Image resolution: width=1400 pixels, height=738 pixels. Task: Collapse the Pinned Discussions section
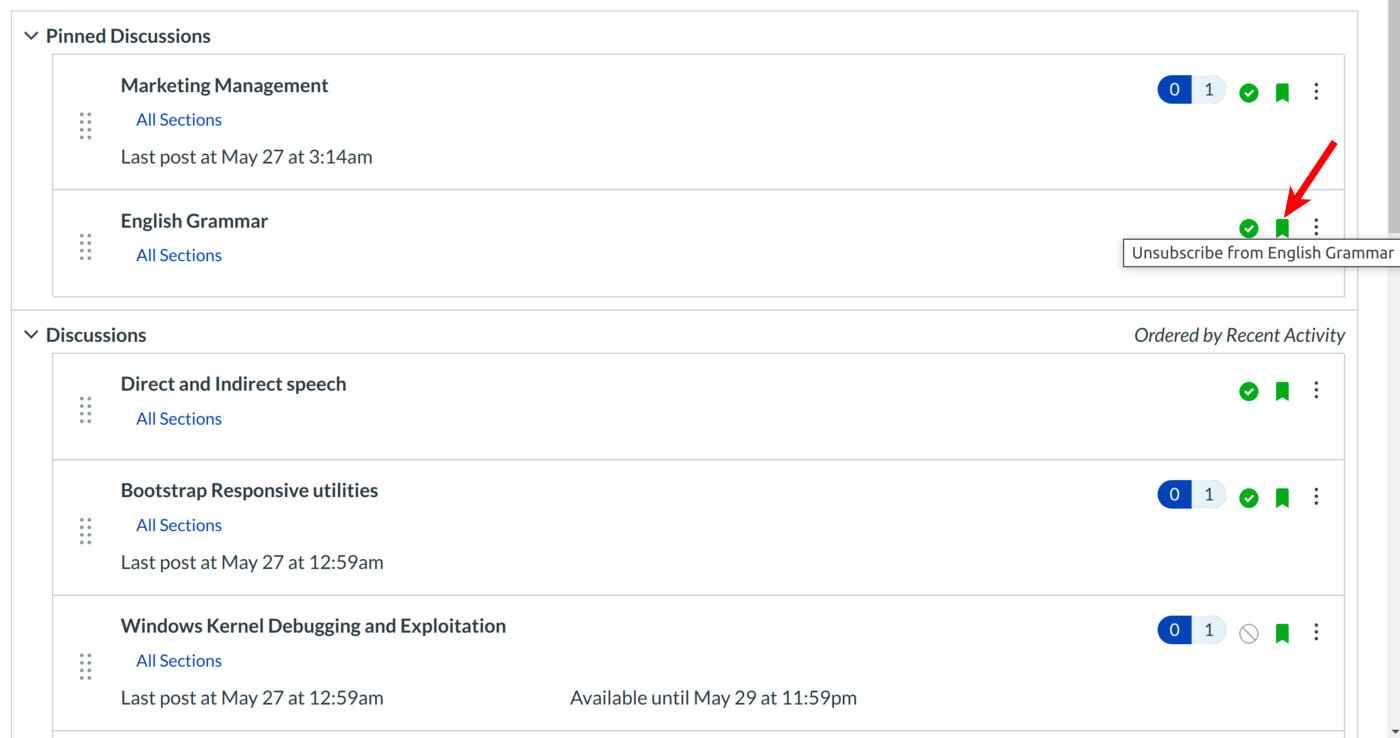(31, 36)
